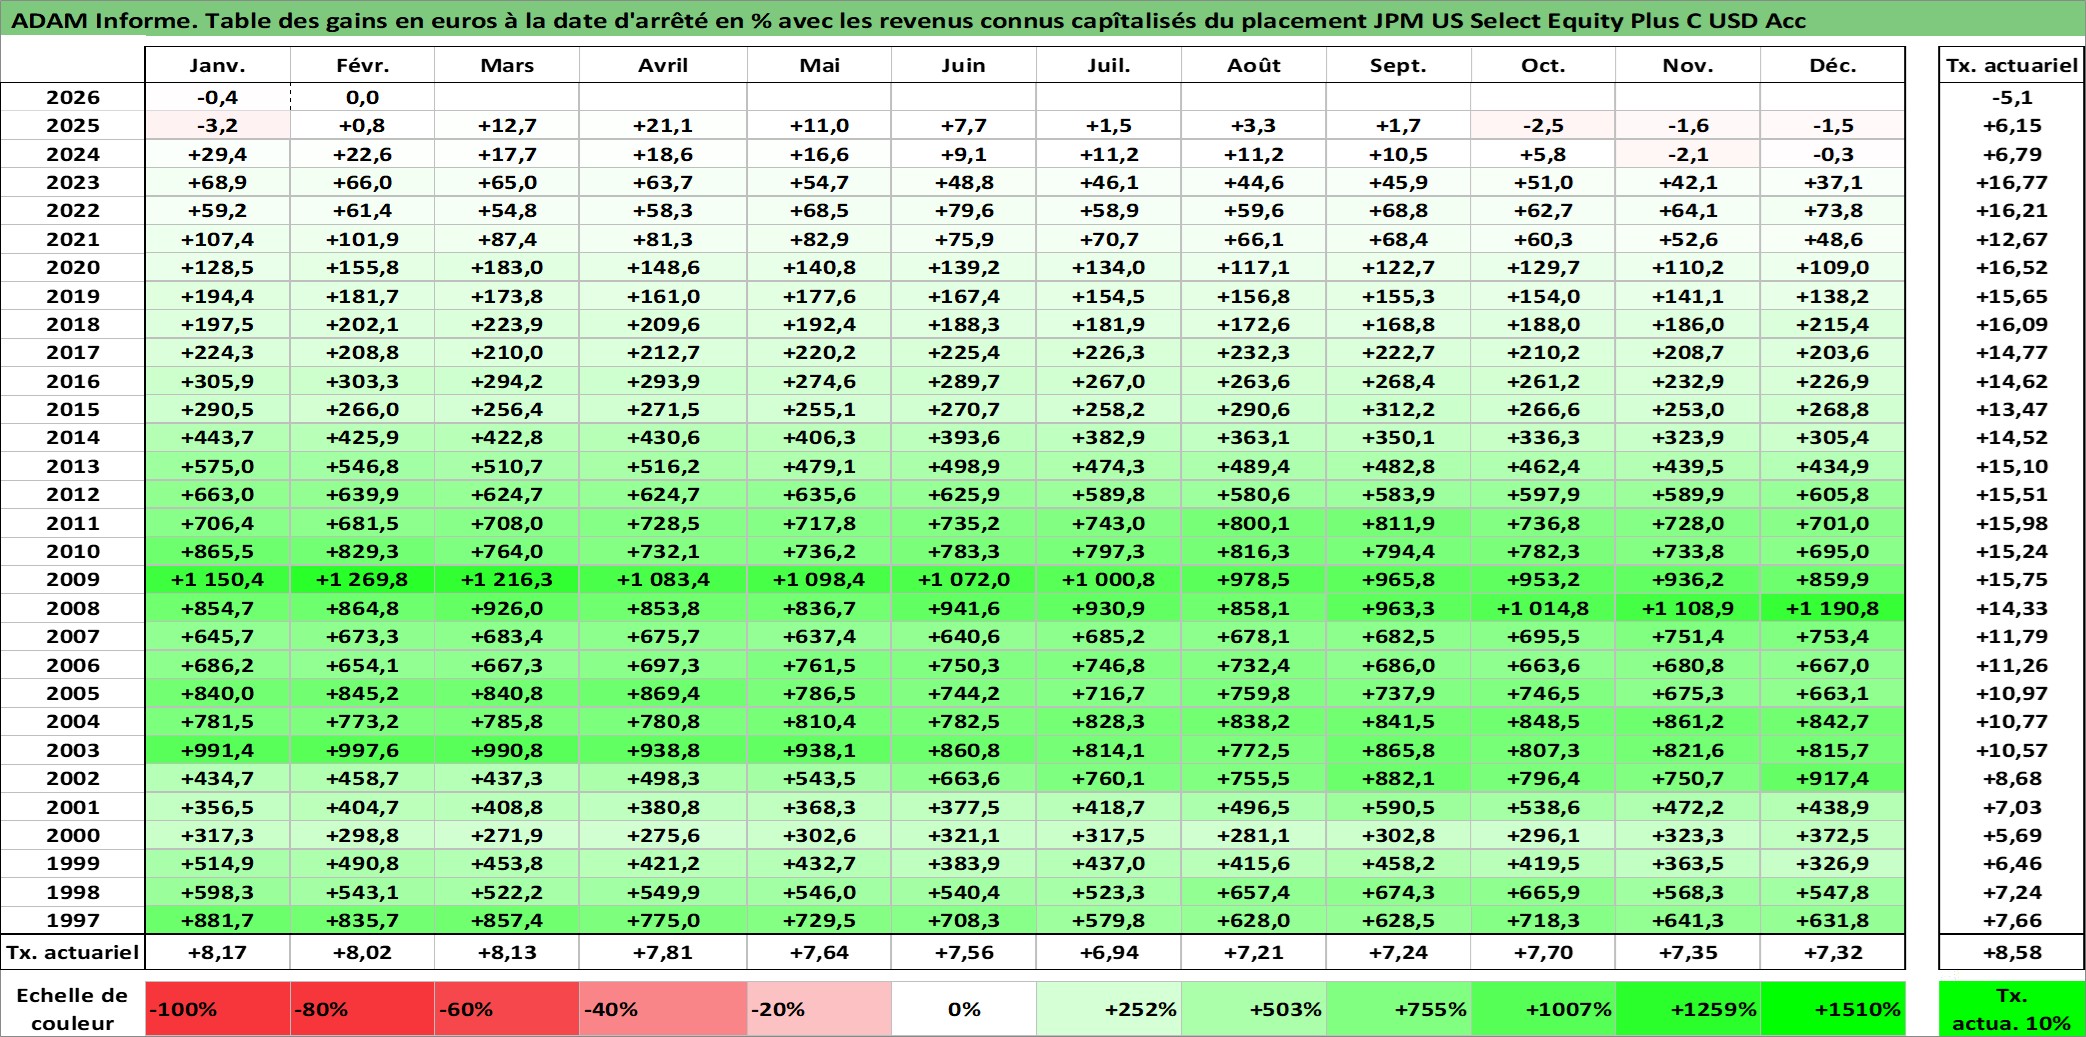Viewport: 2086px width, 1037px height.
Task: Select the 2014 year row label
Action: 72,437
